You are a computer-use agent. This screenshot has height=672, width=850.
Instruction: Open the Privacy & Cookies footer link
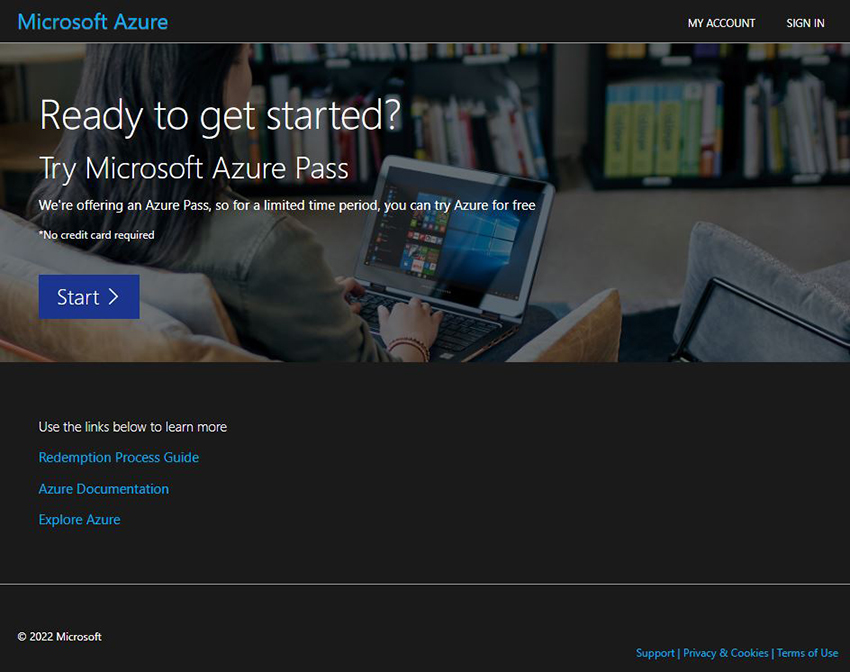[725, 653]
